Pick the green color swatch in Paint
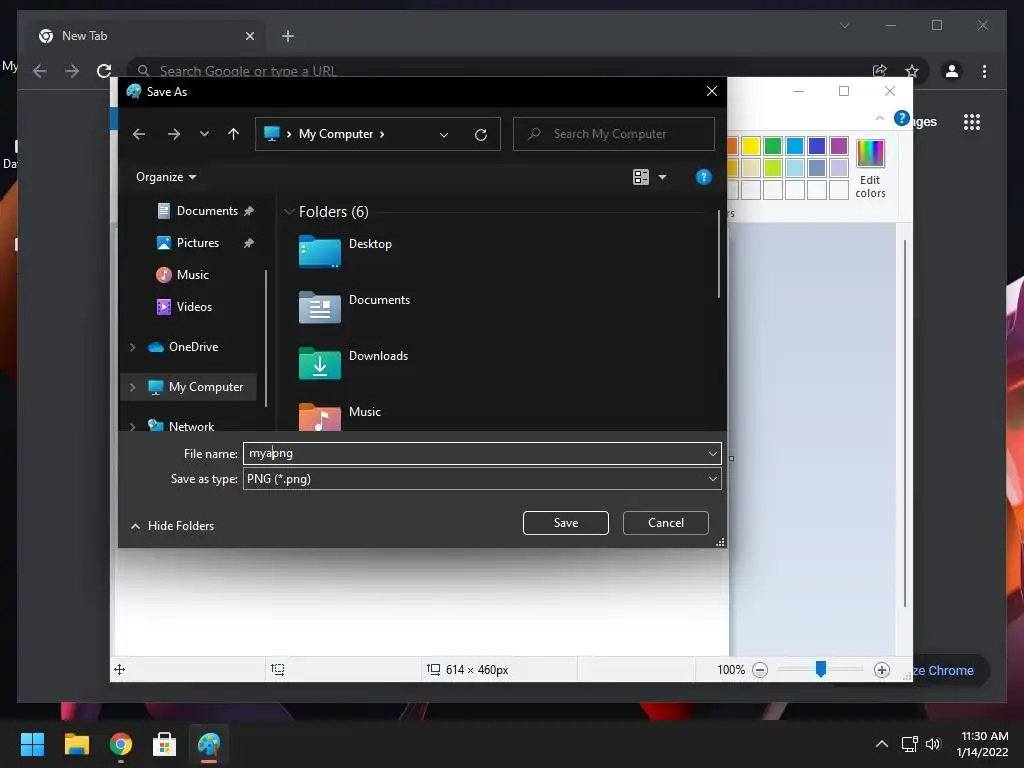The width and height of the screenshot is (1024, 768). pos(773,146)
